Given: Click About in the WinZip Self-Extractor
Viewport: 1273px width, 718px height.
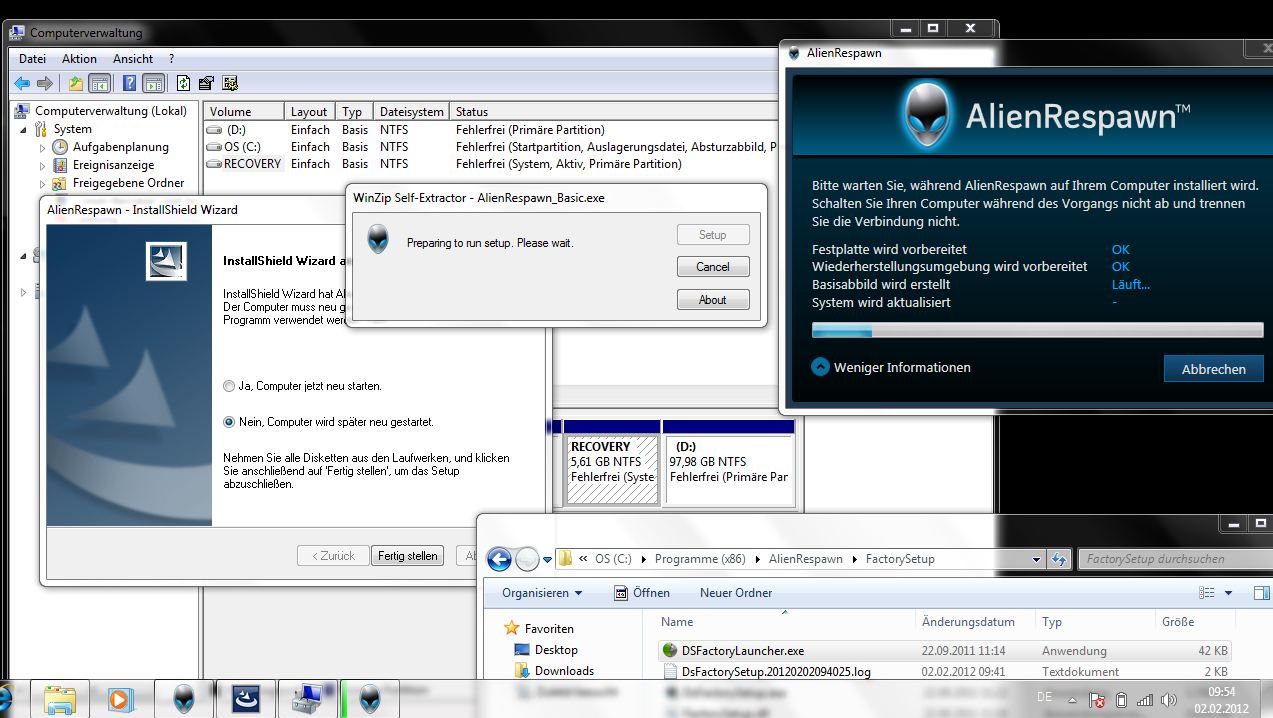Looking at the screenshot, I should (713, 300).
